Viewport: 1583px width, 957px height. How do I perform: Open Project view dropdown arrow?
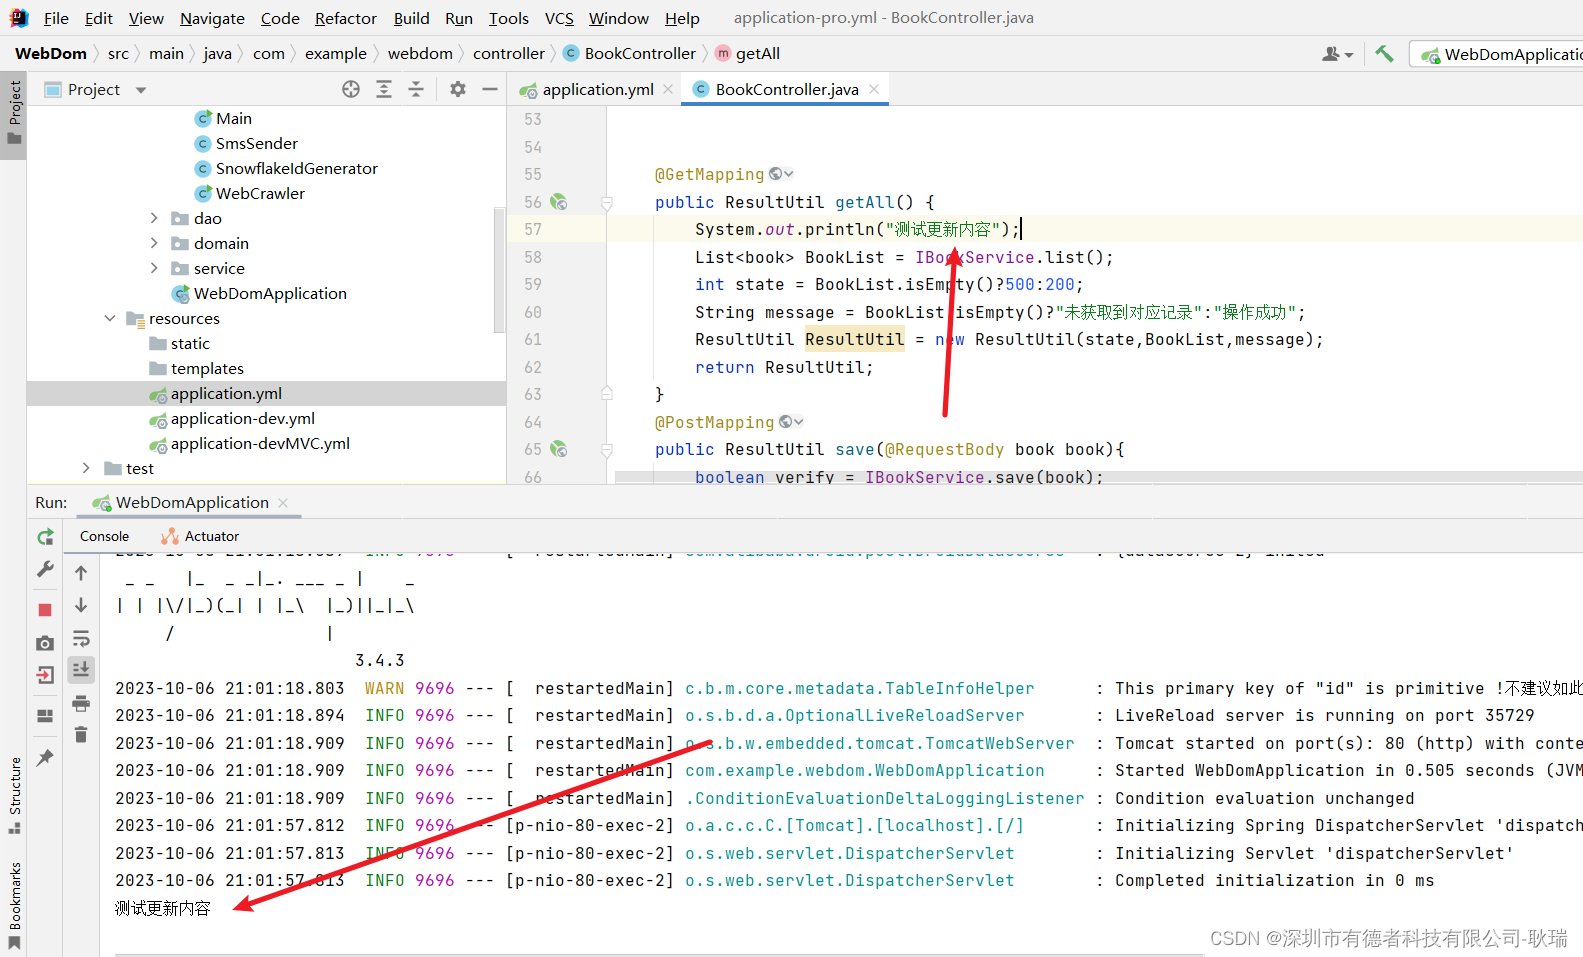[141, 90]
